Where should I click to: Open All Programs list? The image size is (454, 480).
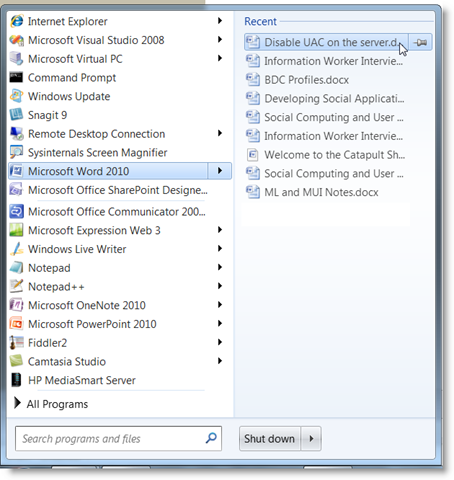(x=51, y=404)
